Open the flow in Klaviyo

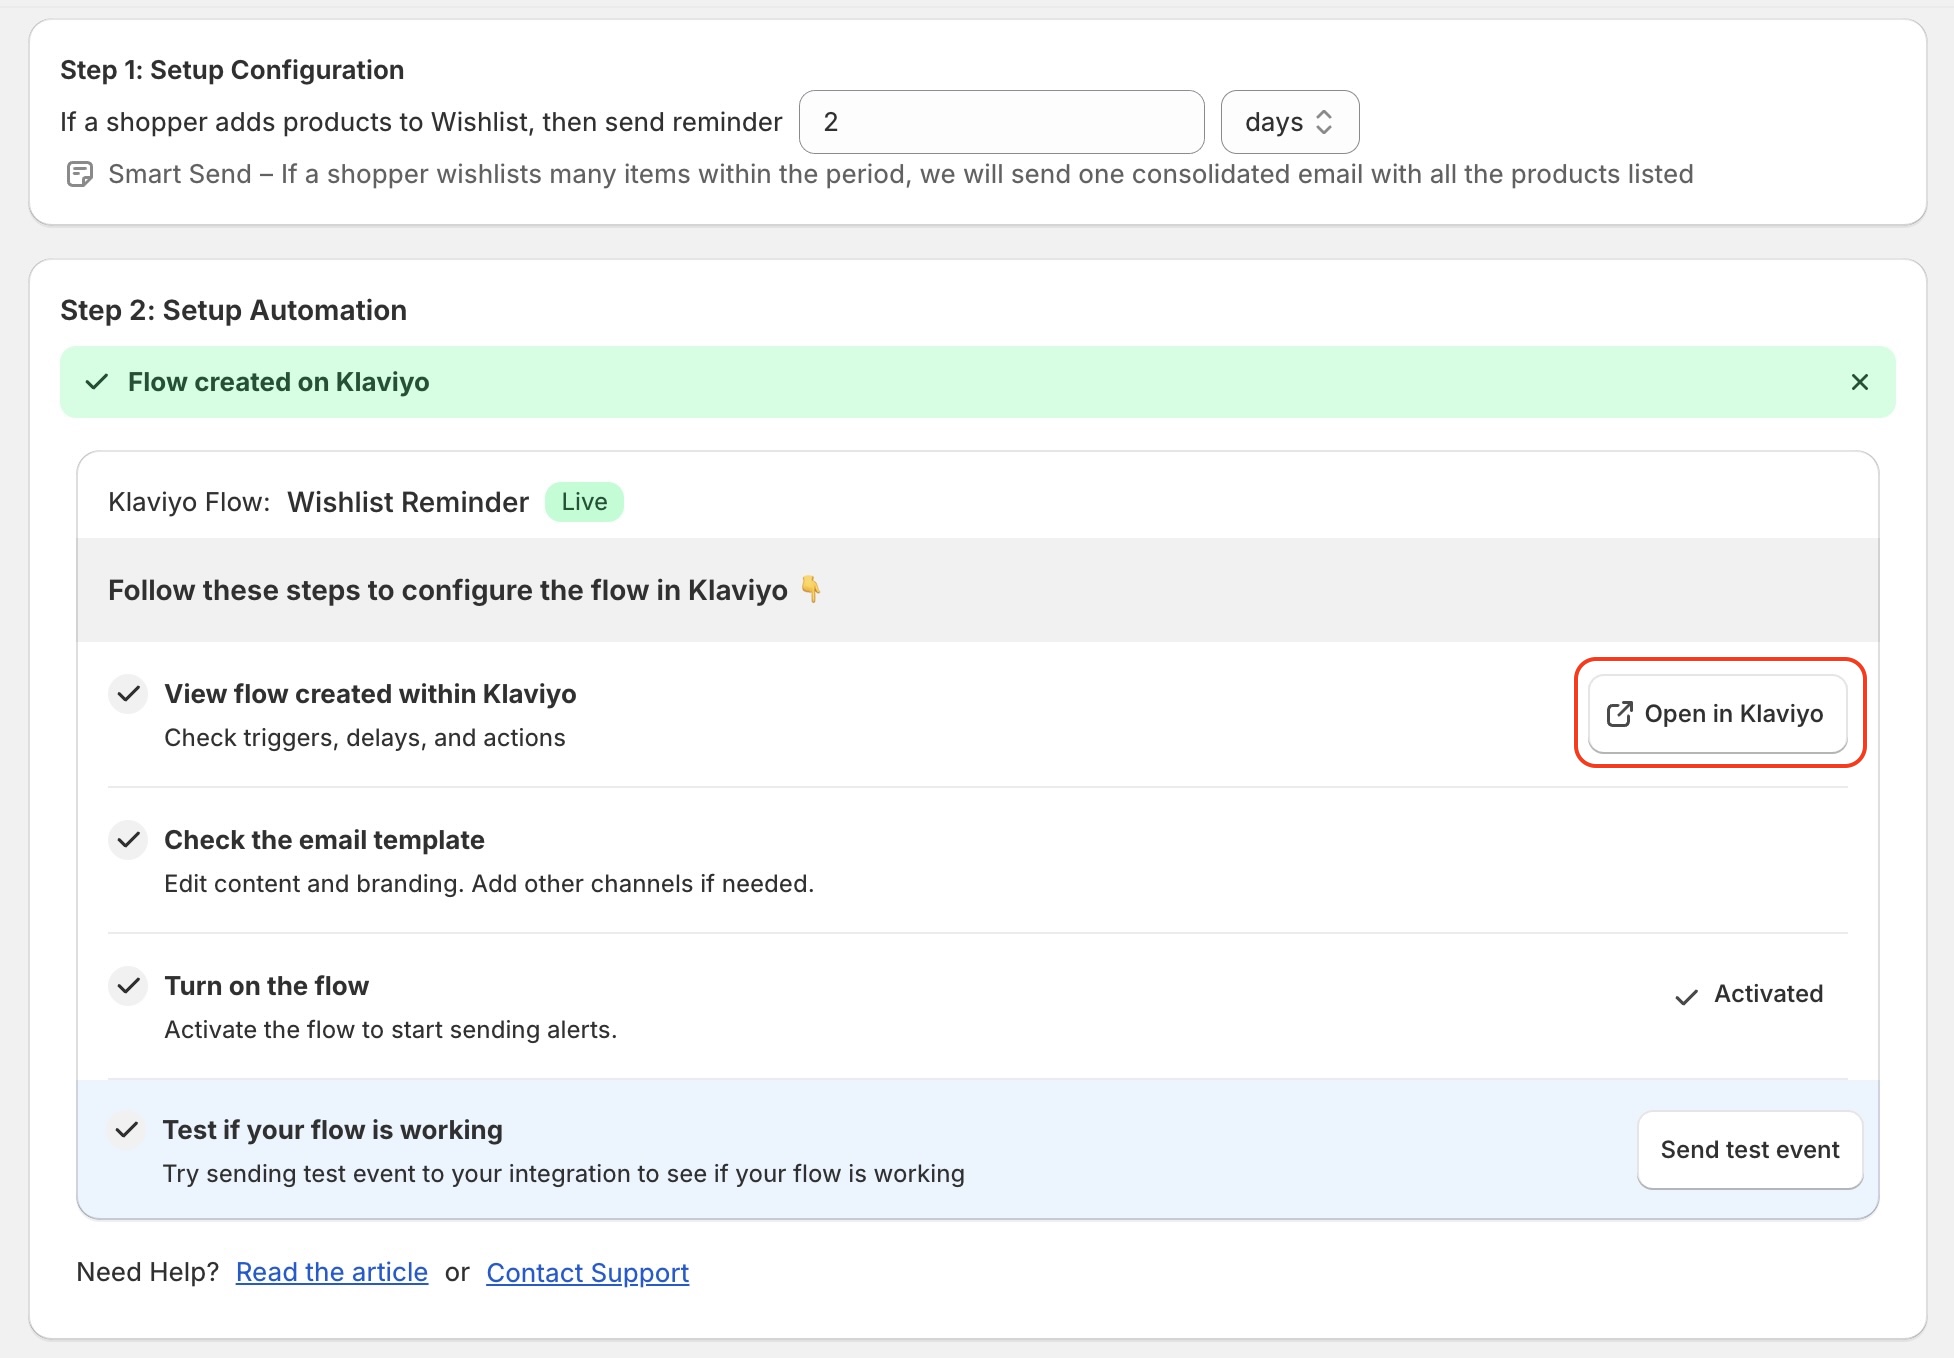(1717, 714)
